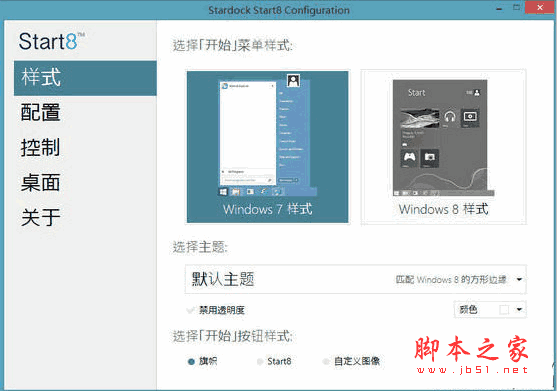Open the 桌面 section

[x=40, y=183]
